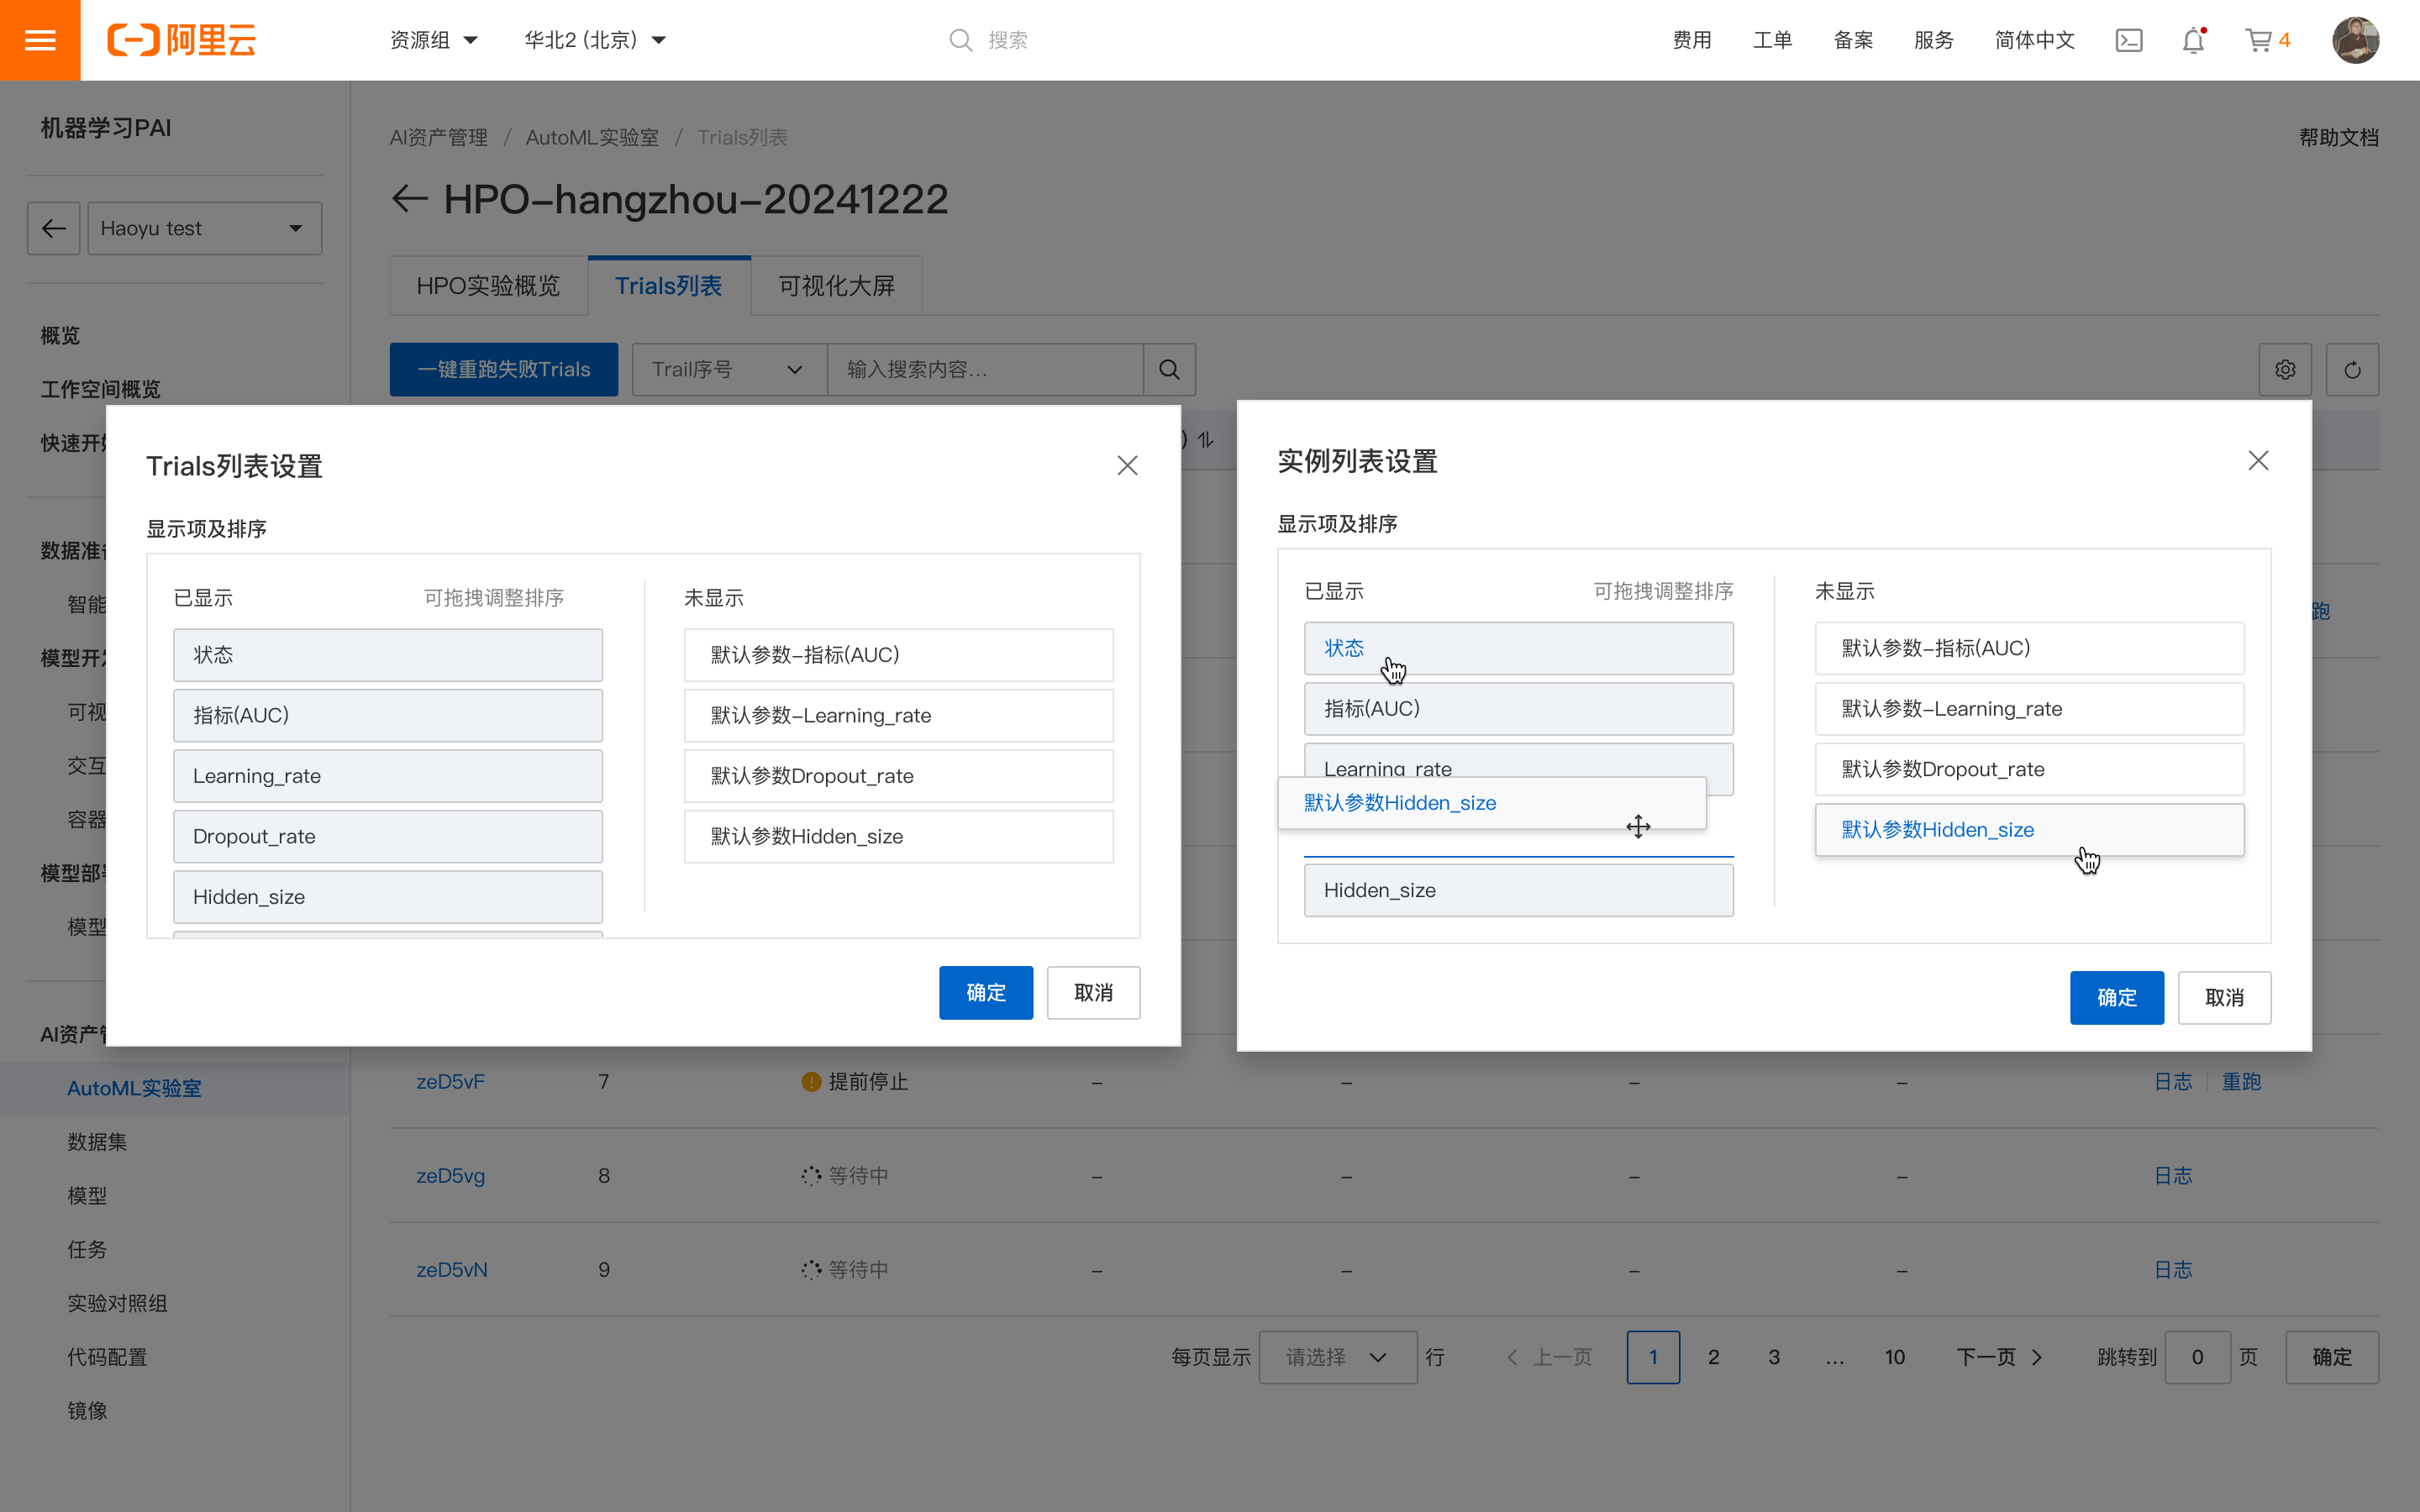Expand the 资源组 dropdown

point(434,40)
